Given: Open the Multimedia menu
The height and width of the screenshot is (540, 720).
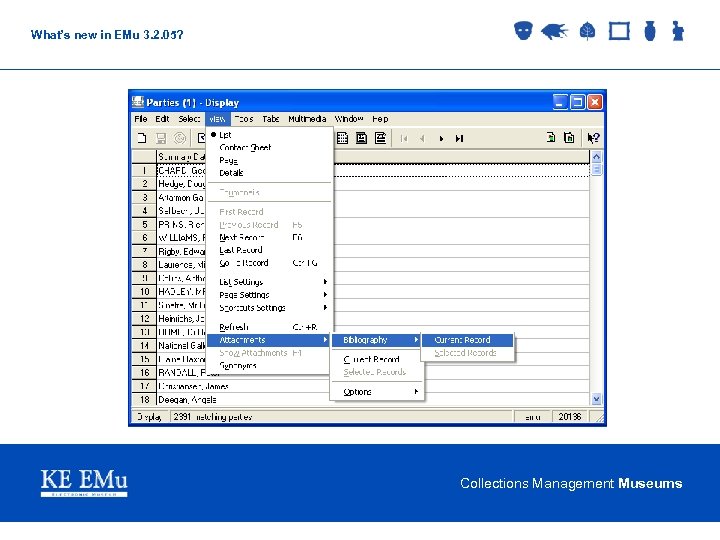Looking at the screenshot, I should [307, 119].
